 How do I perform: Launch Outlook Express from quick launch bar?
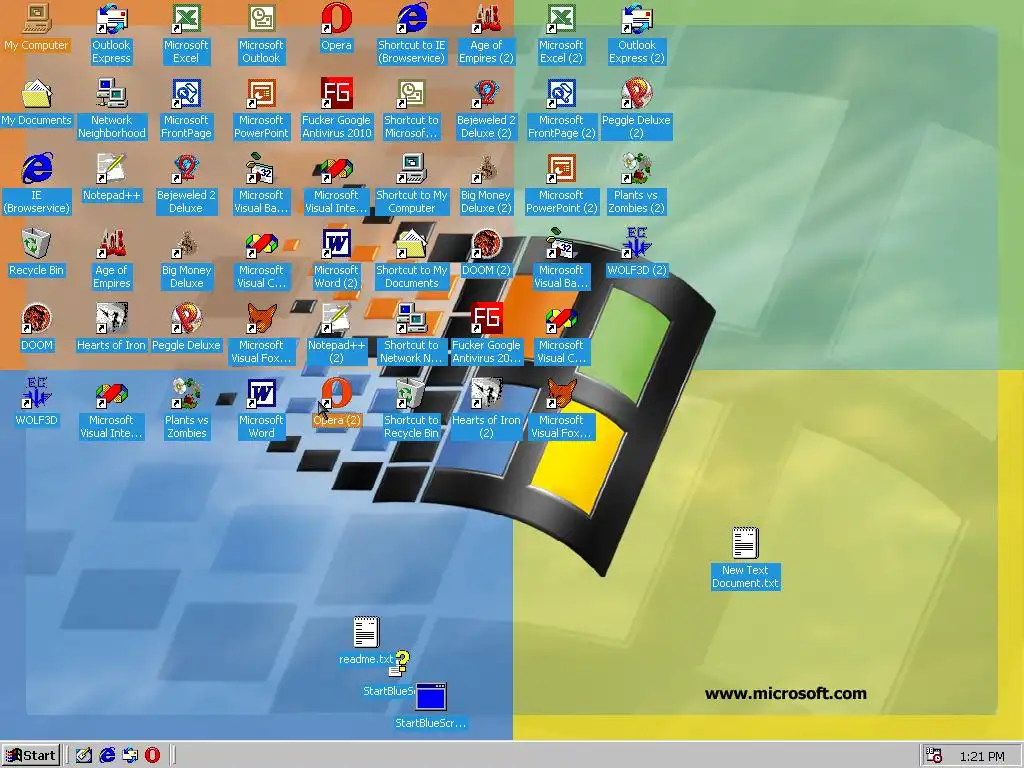(x=130, y=756)
